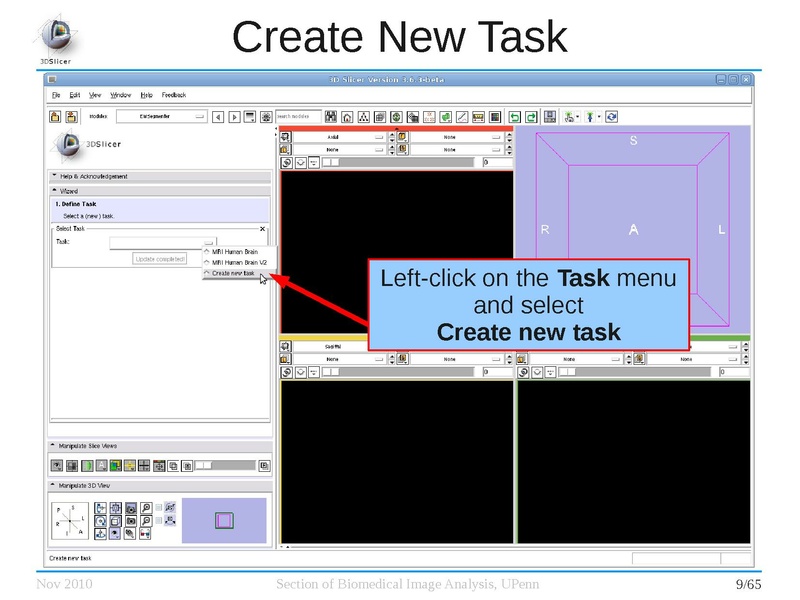Screen dimensions: 800x600
Task: Click the undo arrow icon in the toolbar
Action: click(514, 116)
